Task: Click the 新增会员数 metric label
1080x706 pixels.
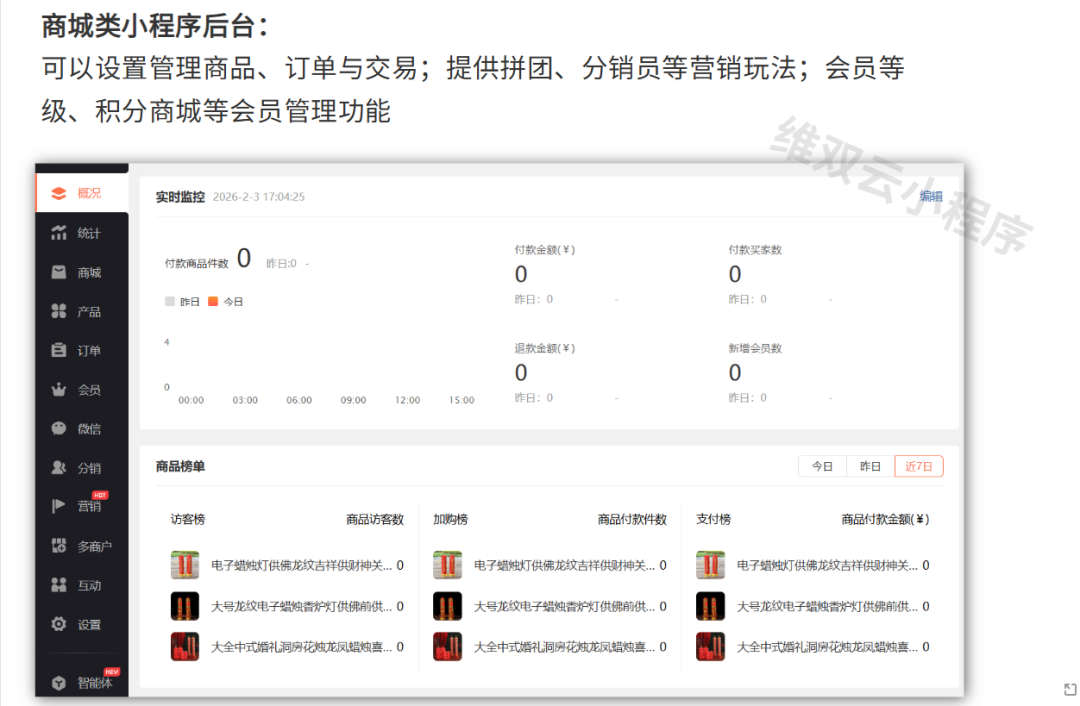Action: [755, 349]
